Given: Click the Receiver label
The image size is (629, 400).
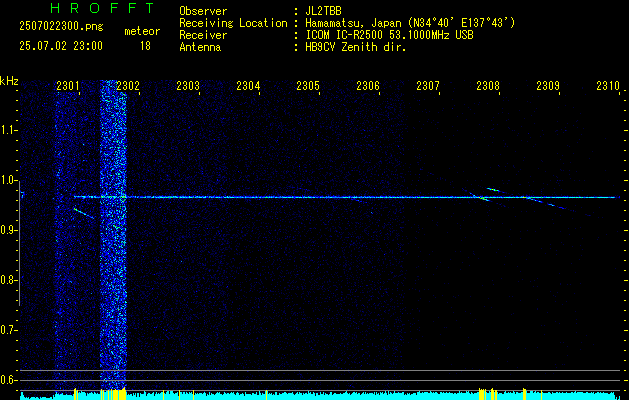Looking at the screenshot, I should pos(203,35).
